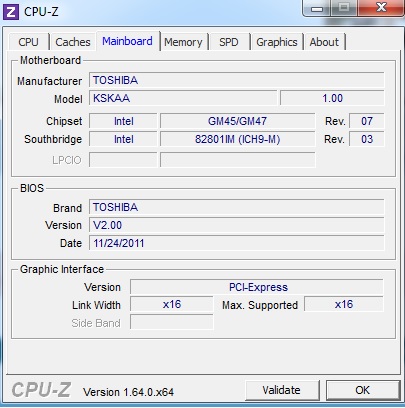Viewport: 405px width, 408px height.
Task: Switch to the Graphics tab
Action: (x=277, y=42)
